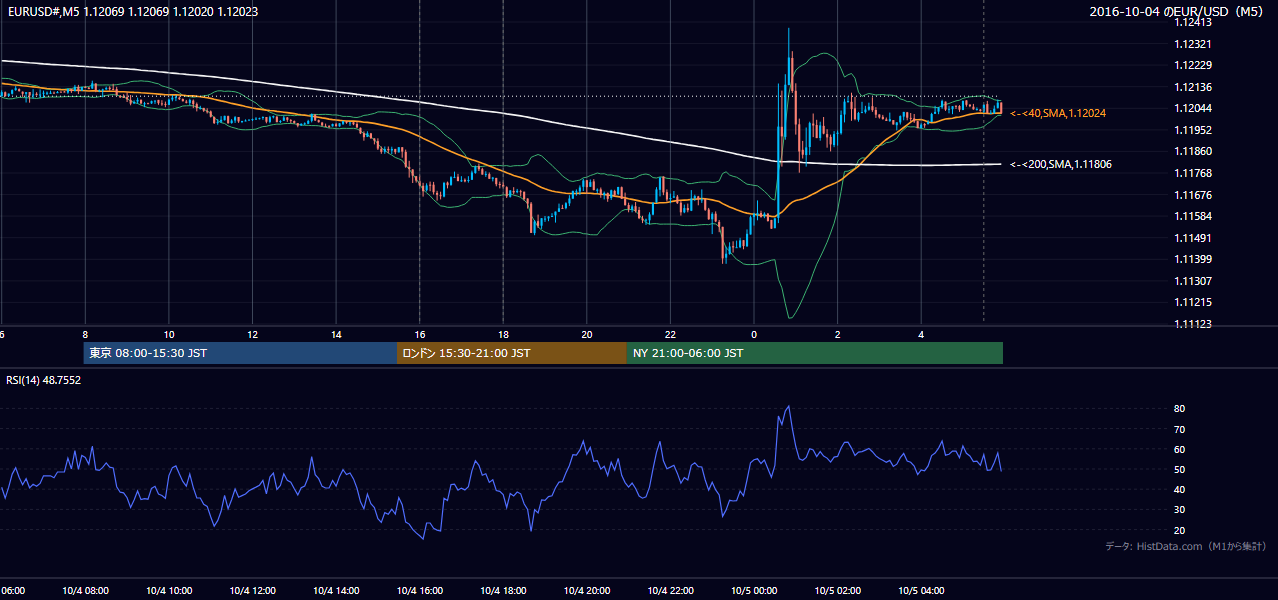
Task: Click RSI scale level 80
Action: pos(1180,409)
